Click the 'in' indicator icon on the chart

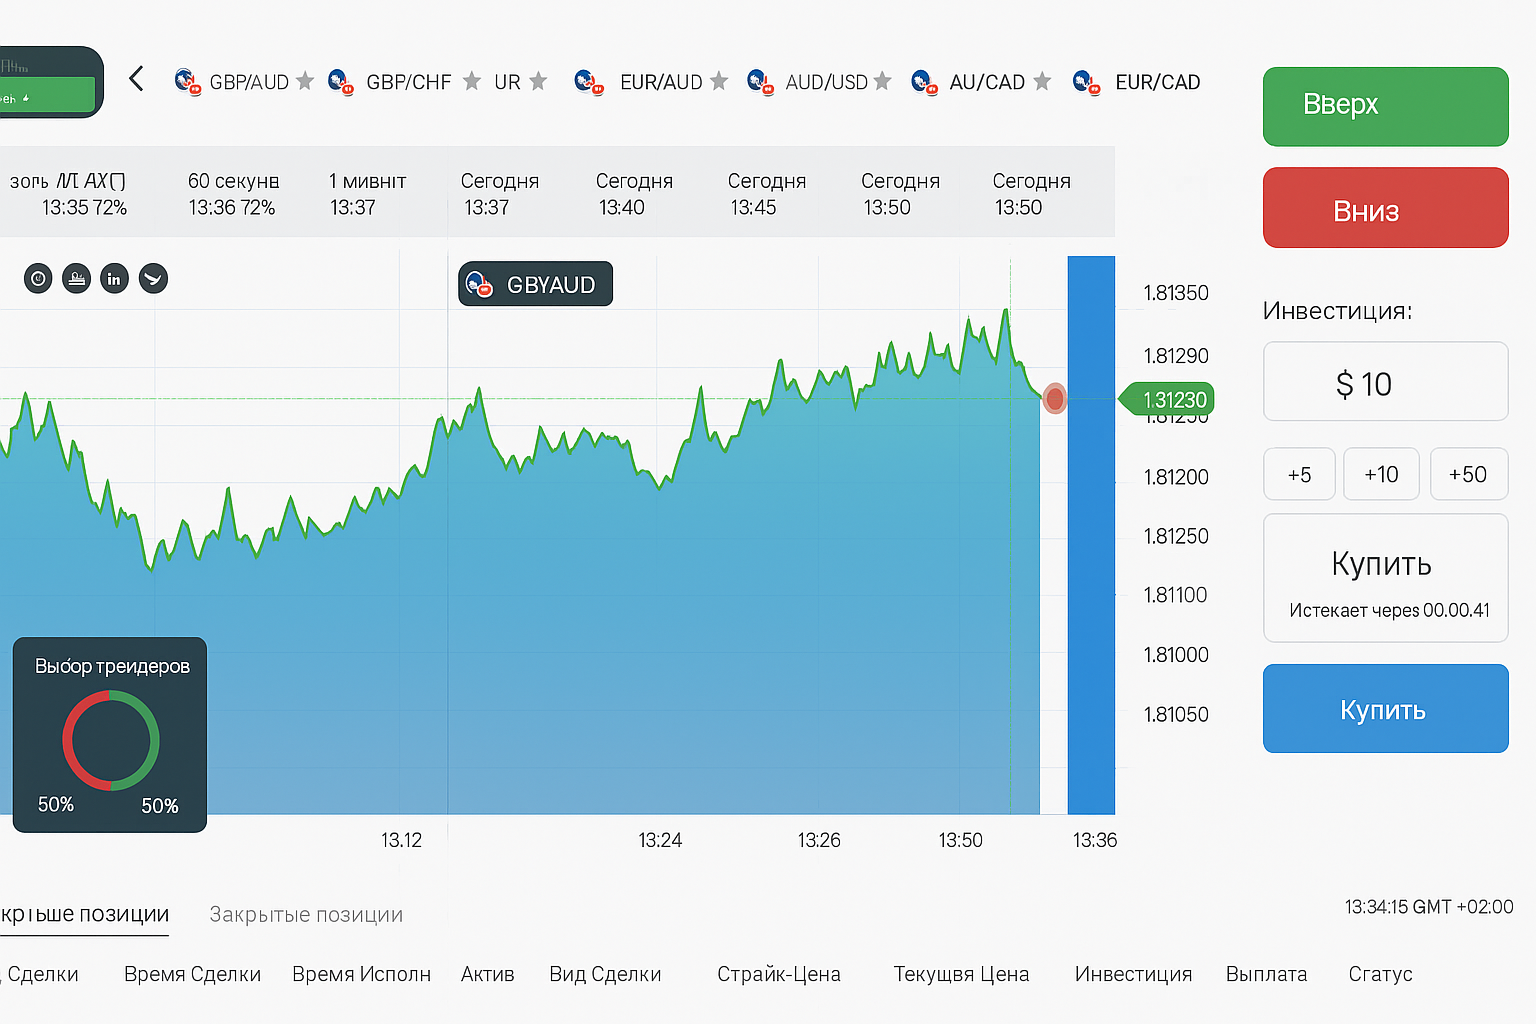114,279
